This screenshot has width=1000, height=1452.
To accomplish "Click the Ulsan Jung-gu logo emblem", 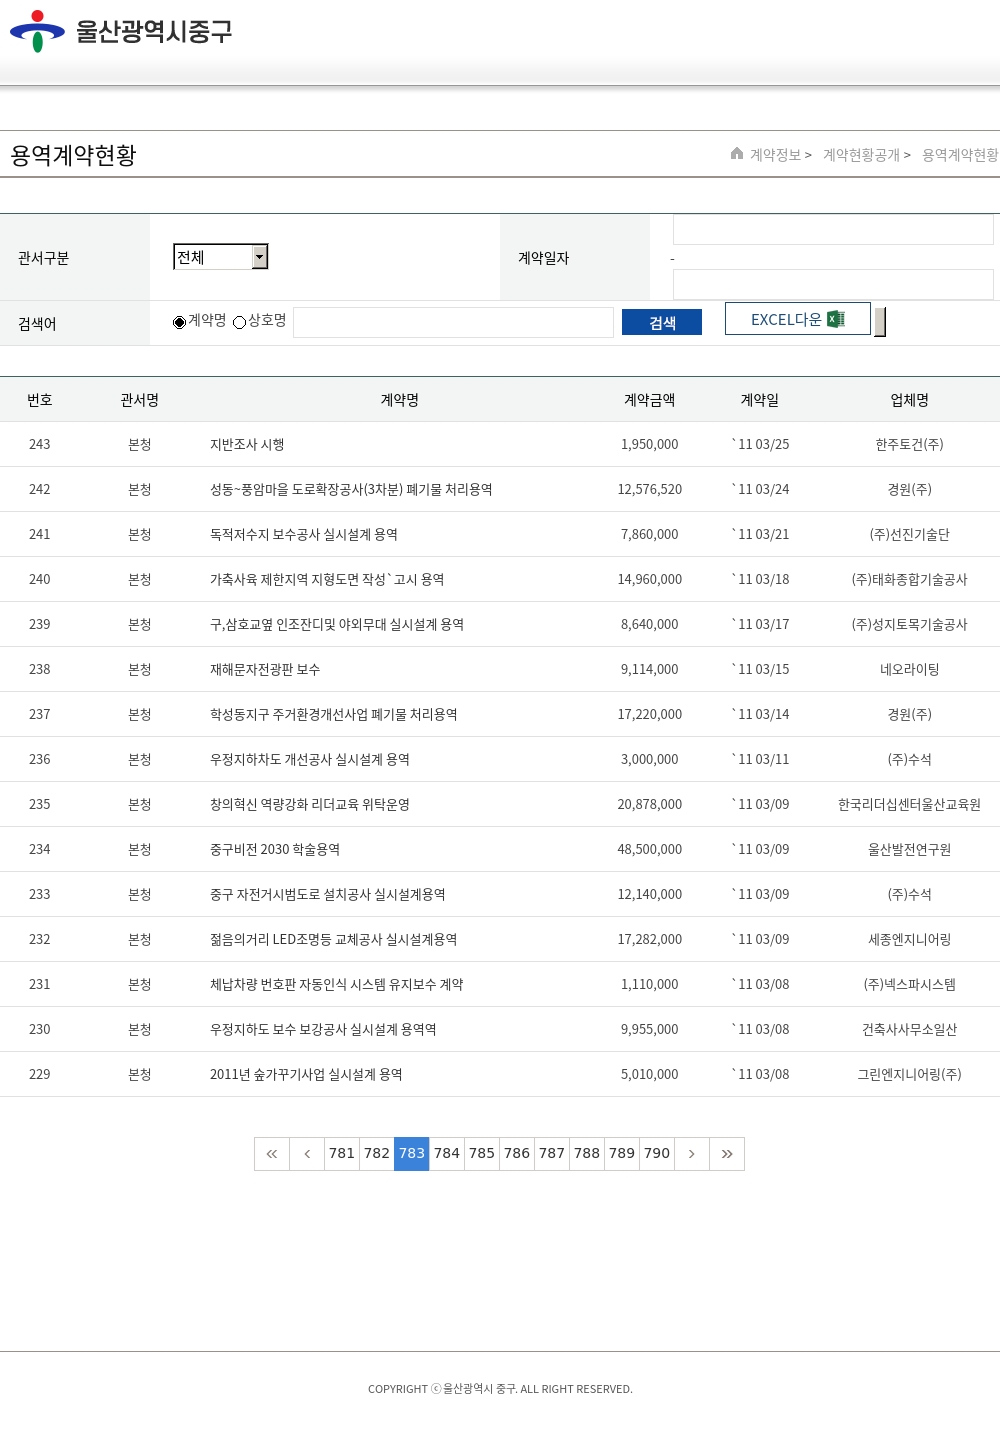I will (37, 31).
